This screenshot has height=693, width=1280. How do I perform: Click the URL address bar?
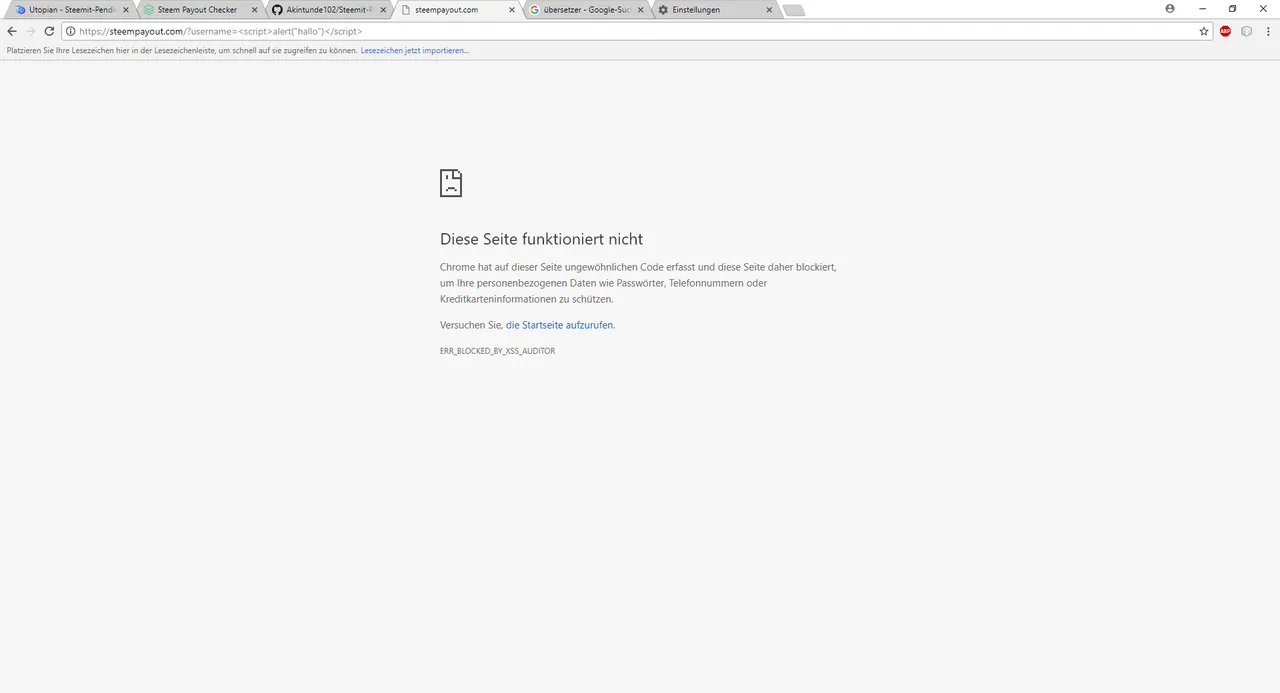(636, 31)
